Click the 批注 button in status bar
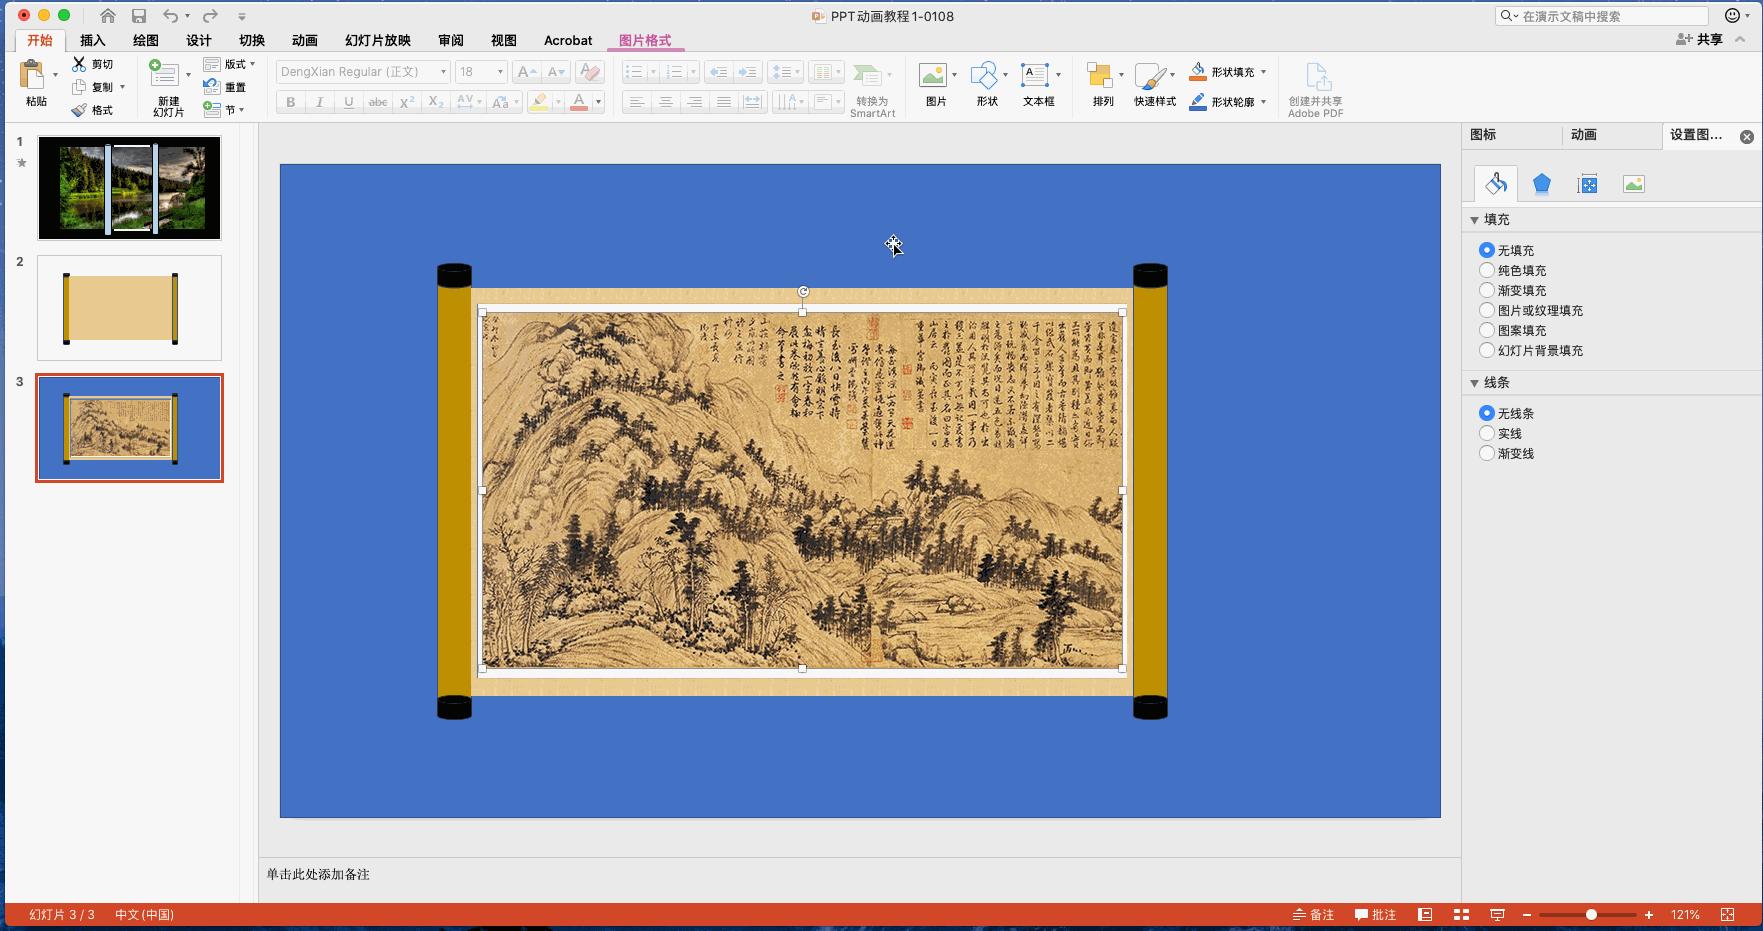Screen dimensions: 1763x931 (x=1377, y=914)
